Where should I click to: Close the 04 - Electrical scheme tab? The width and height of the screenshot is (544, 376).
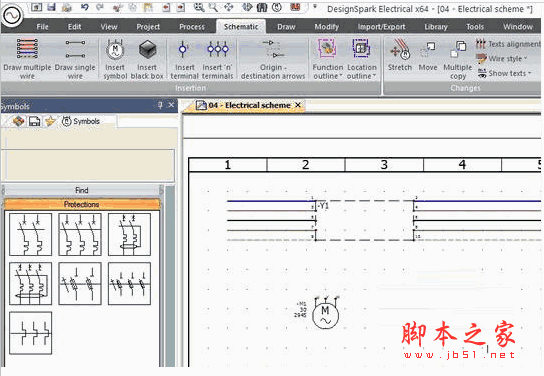click(298, 105)
